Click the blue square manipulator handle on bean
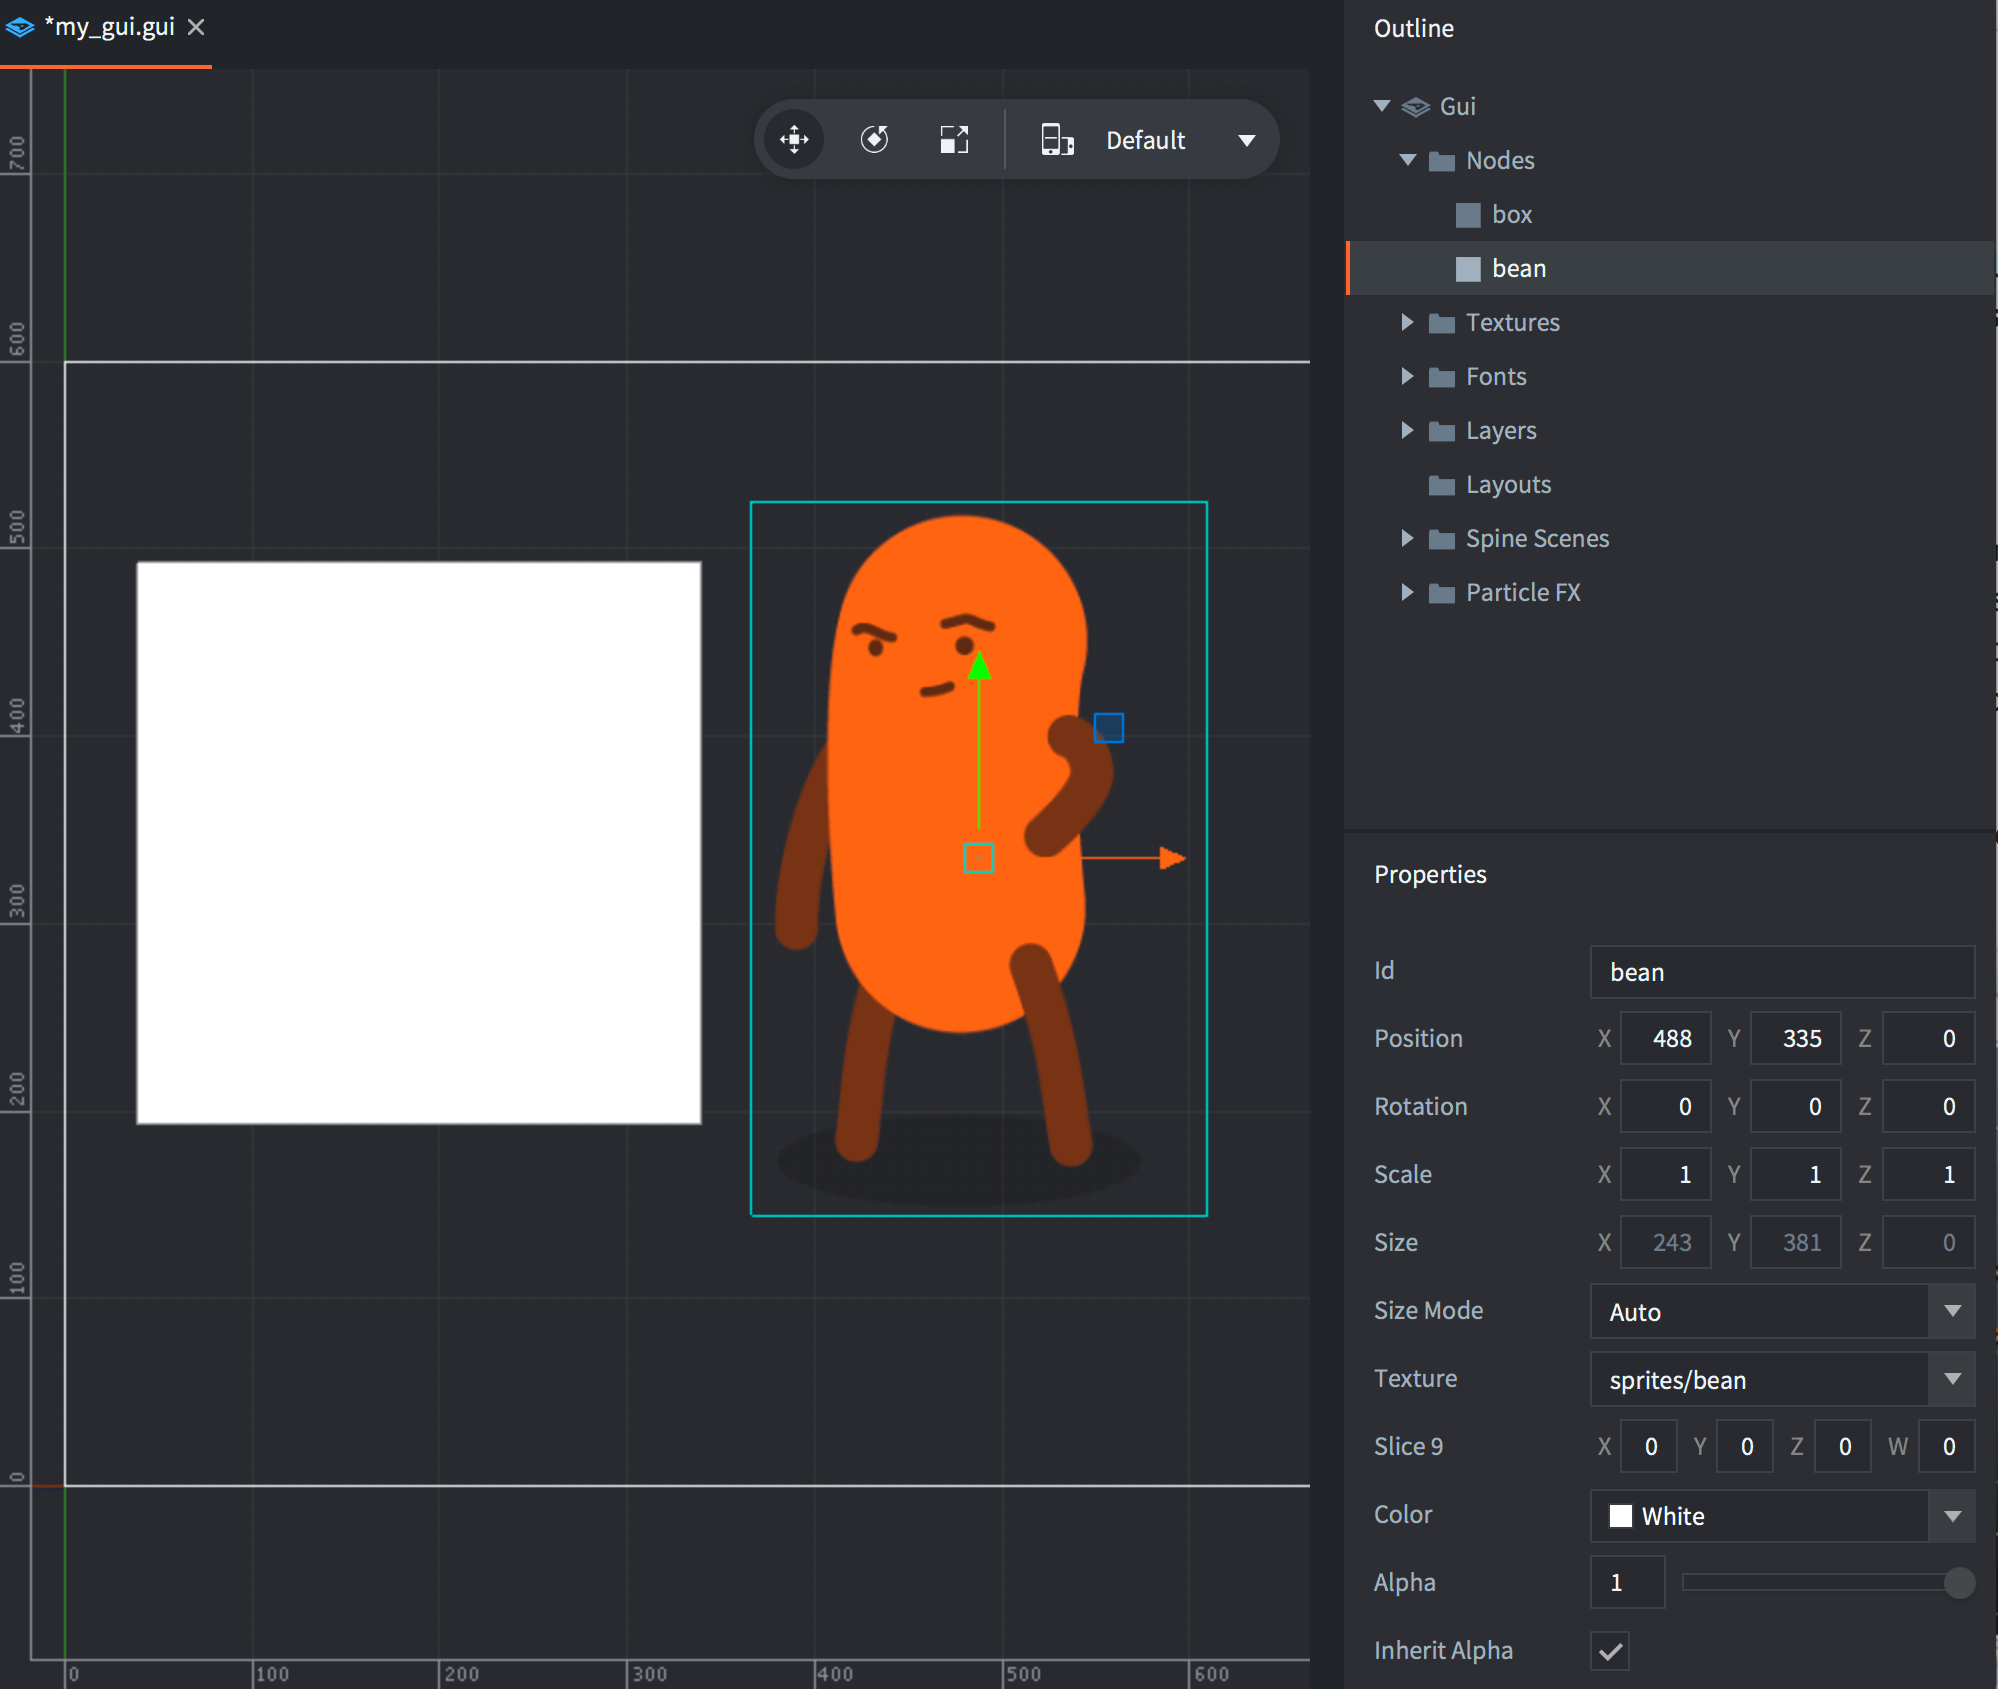 1108,727
